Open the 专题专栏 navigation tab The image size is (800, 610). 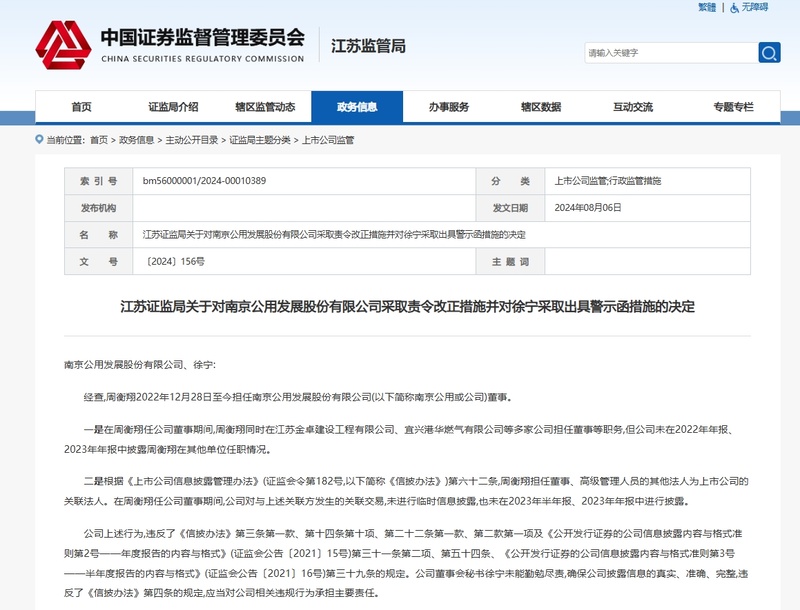[733, 107]
